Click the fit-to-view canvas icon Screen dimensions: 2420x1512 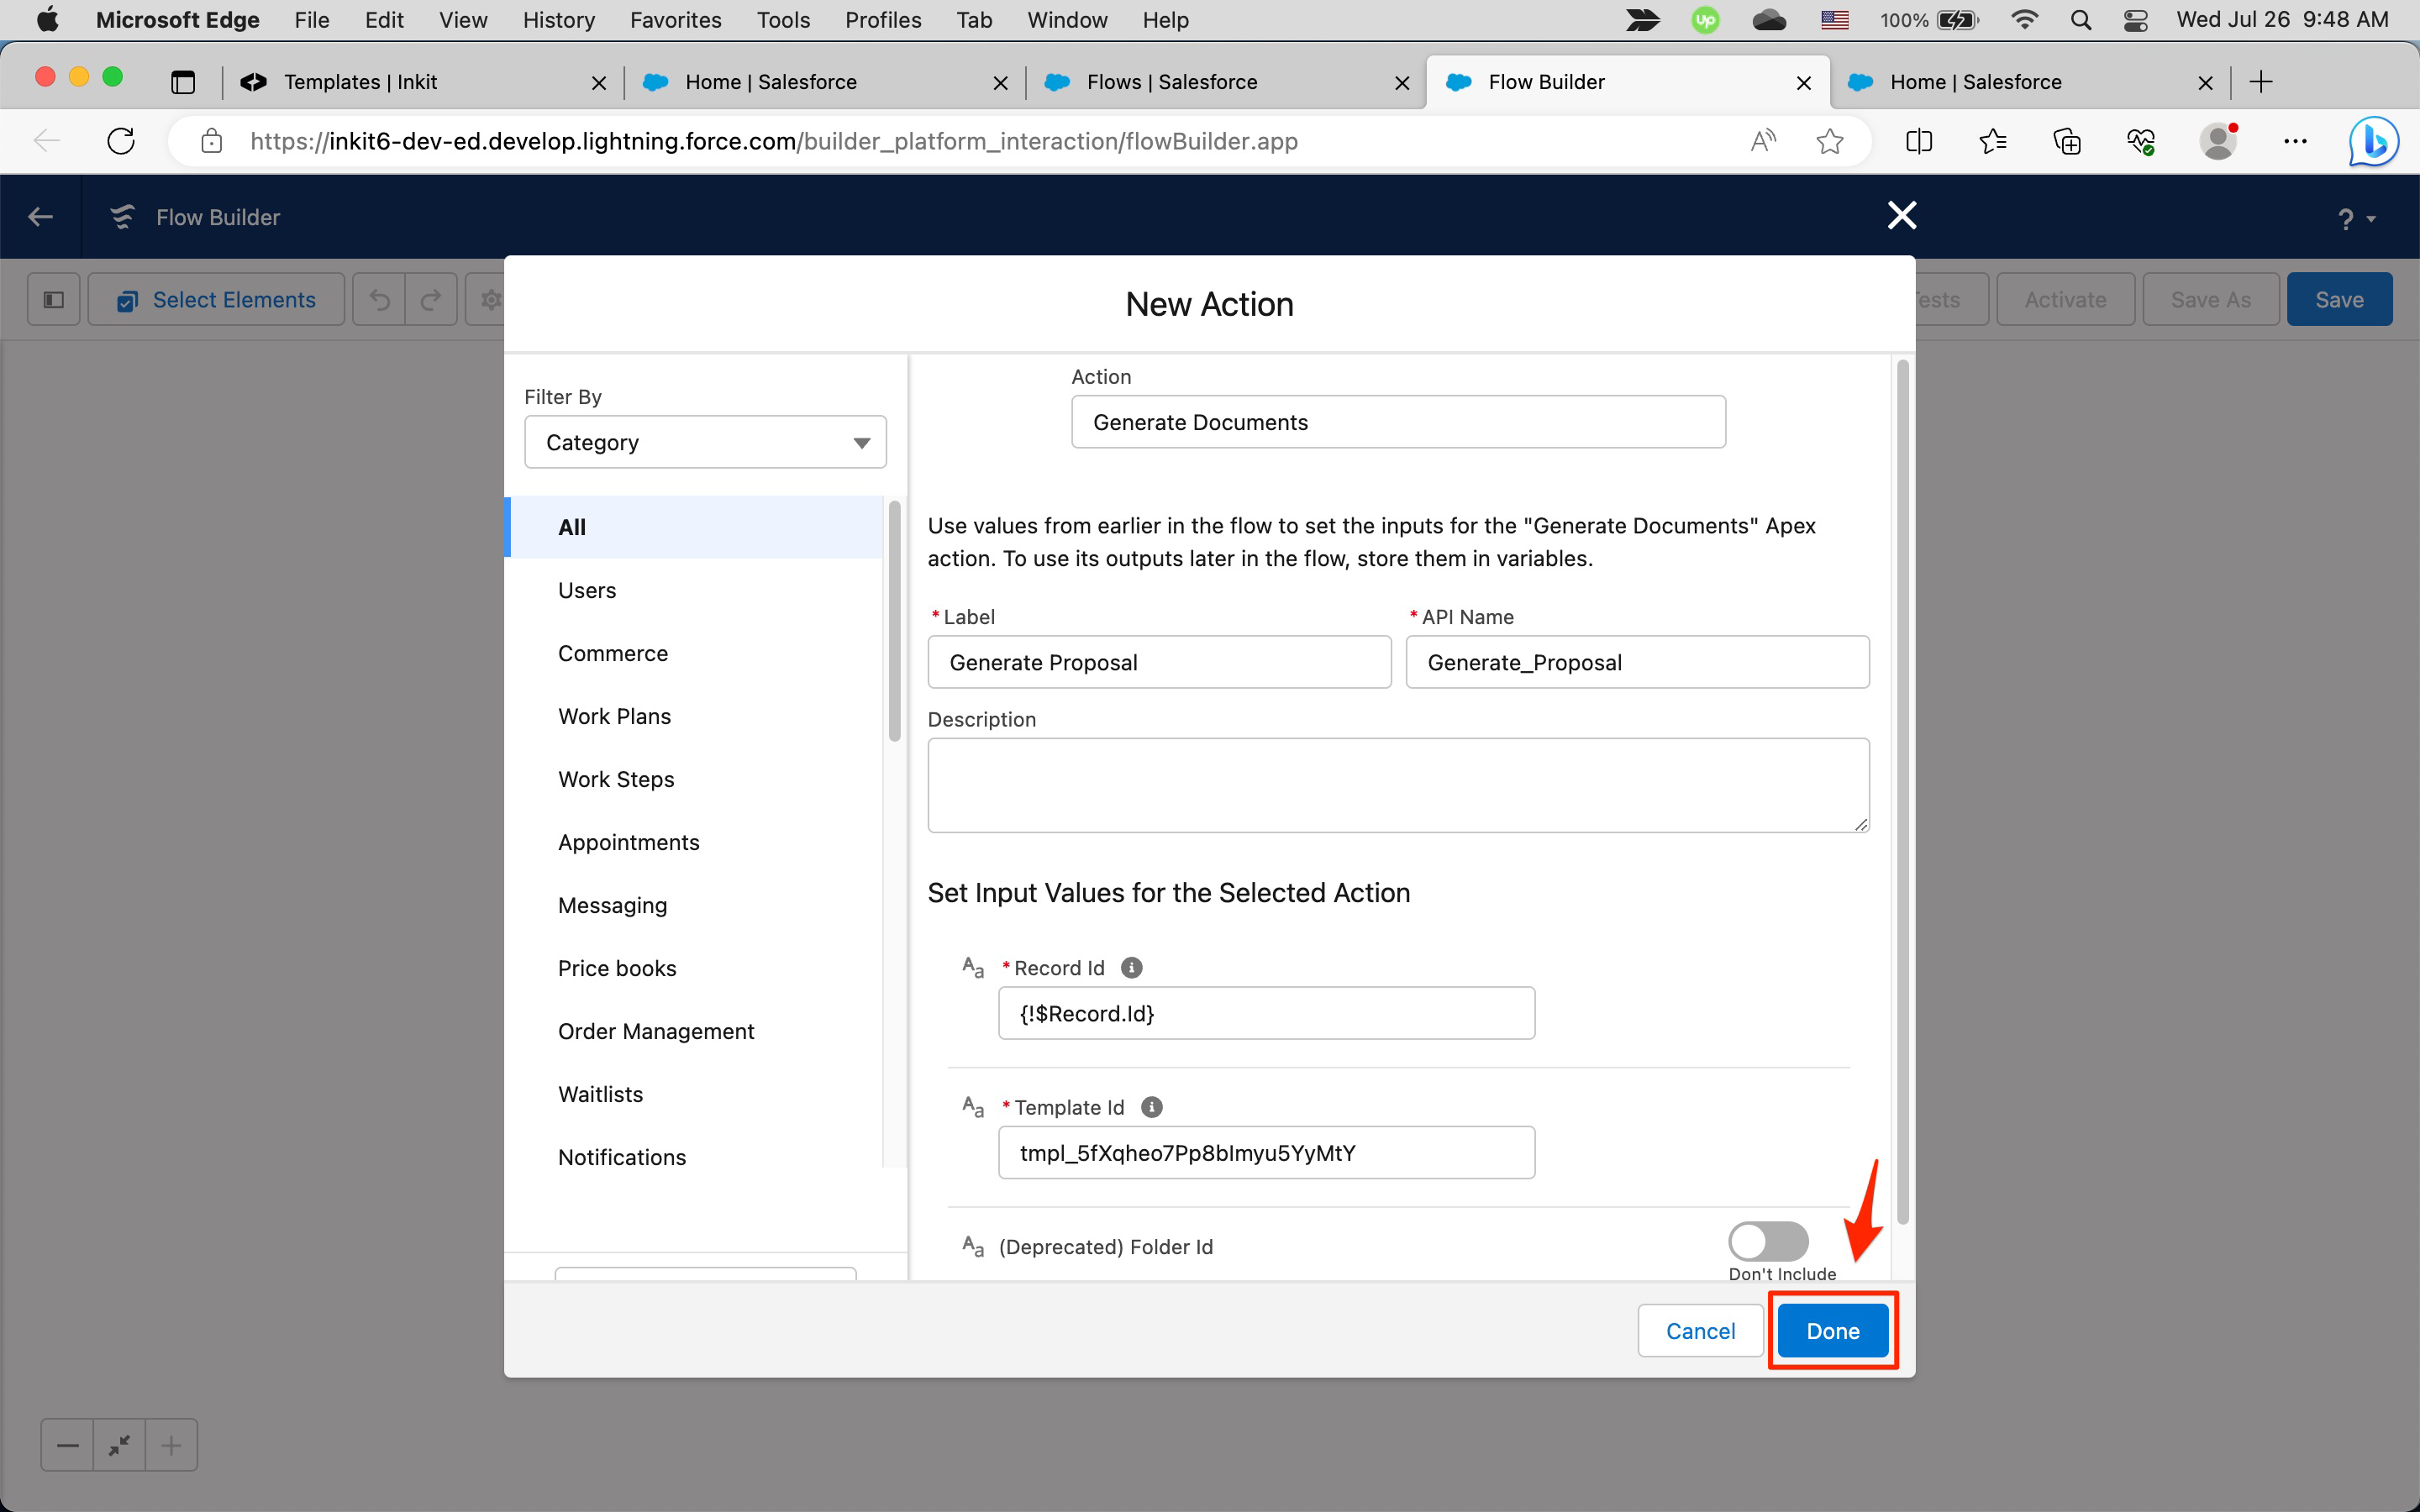click(120, 1445)
